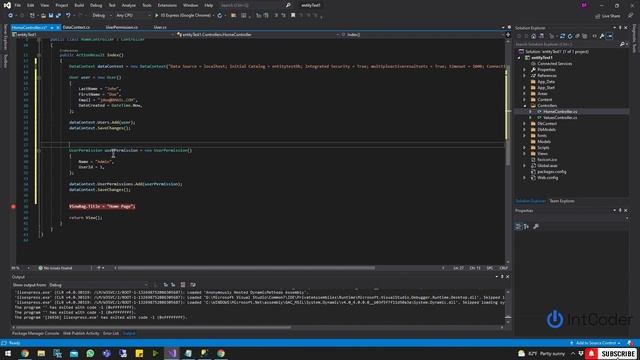Click the quick launch search magnifier icon
The image size is (640, 360).
(288, 5)
